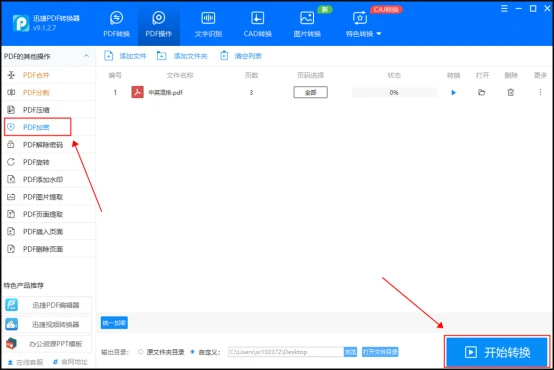Image resolution: width=554 pixels, height=370 pixels.
Task: Click the red PDF file icon in row 1
Action: [x=137, y=92]
